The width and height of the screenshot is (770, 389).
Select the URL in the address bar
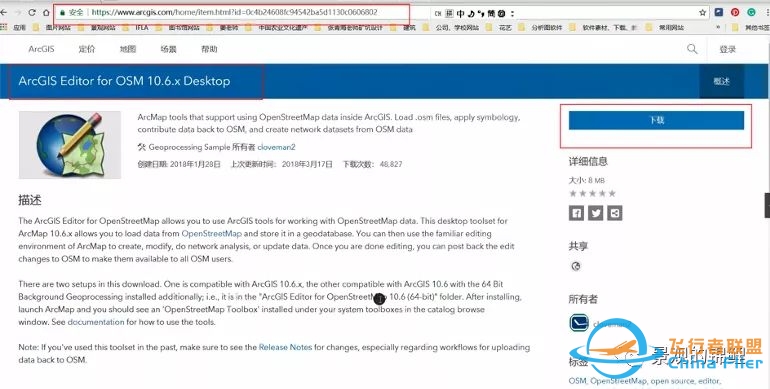point(234,12)
